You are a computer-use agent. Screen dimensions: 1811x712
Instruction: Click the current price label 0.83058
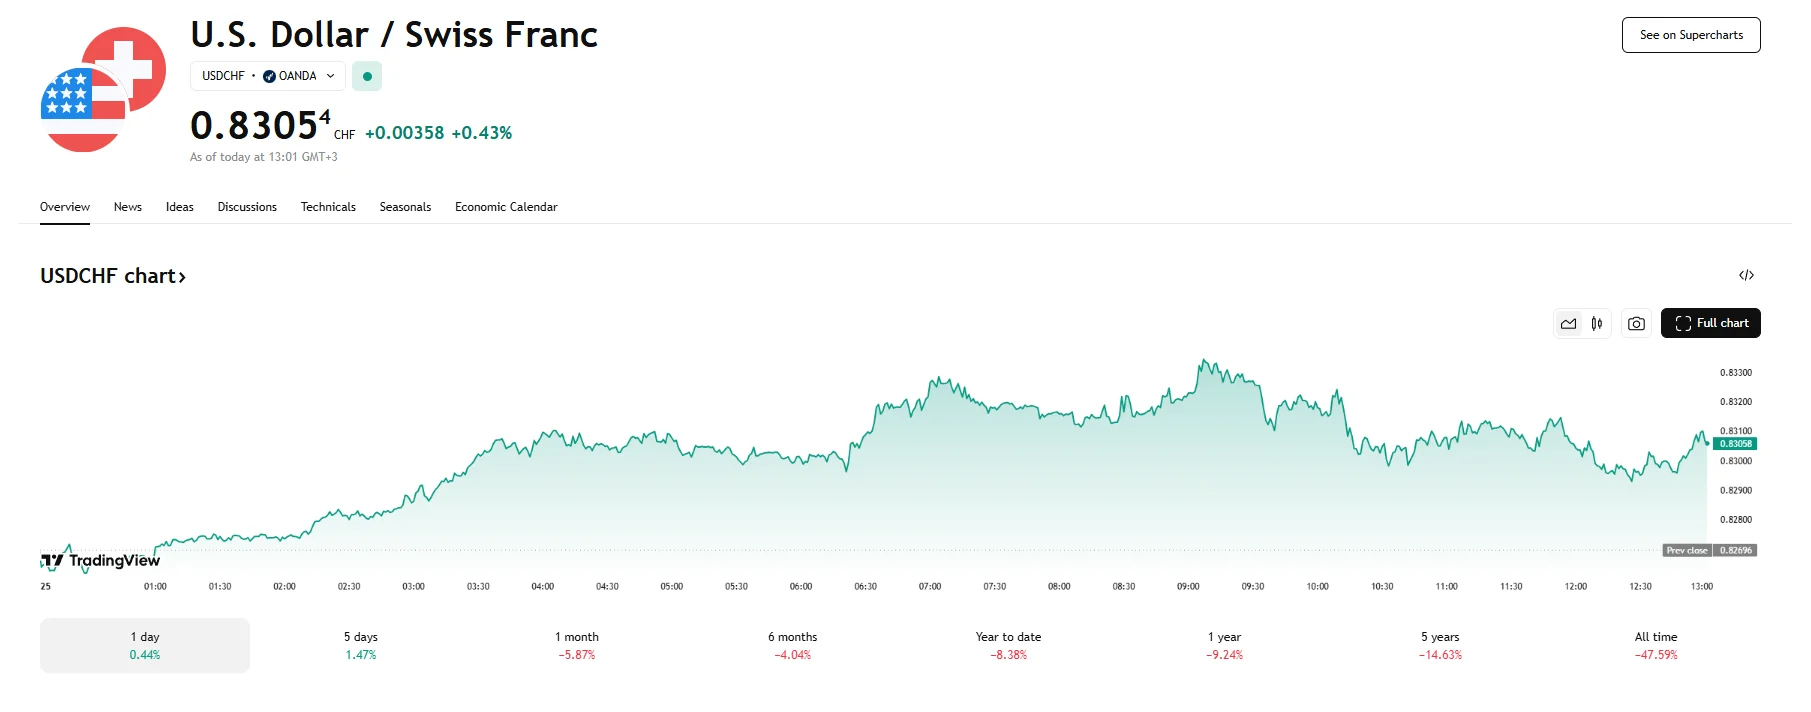(1735, 444)
